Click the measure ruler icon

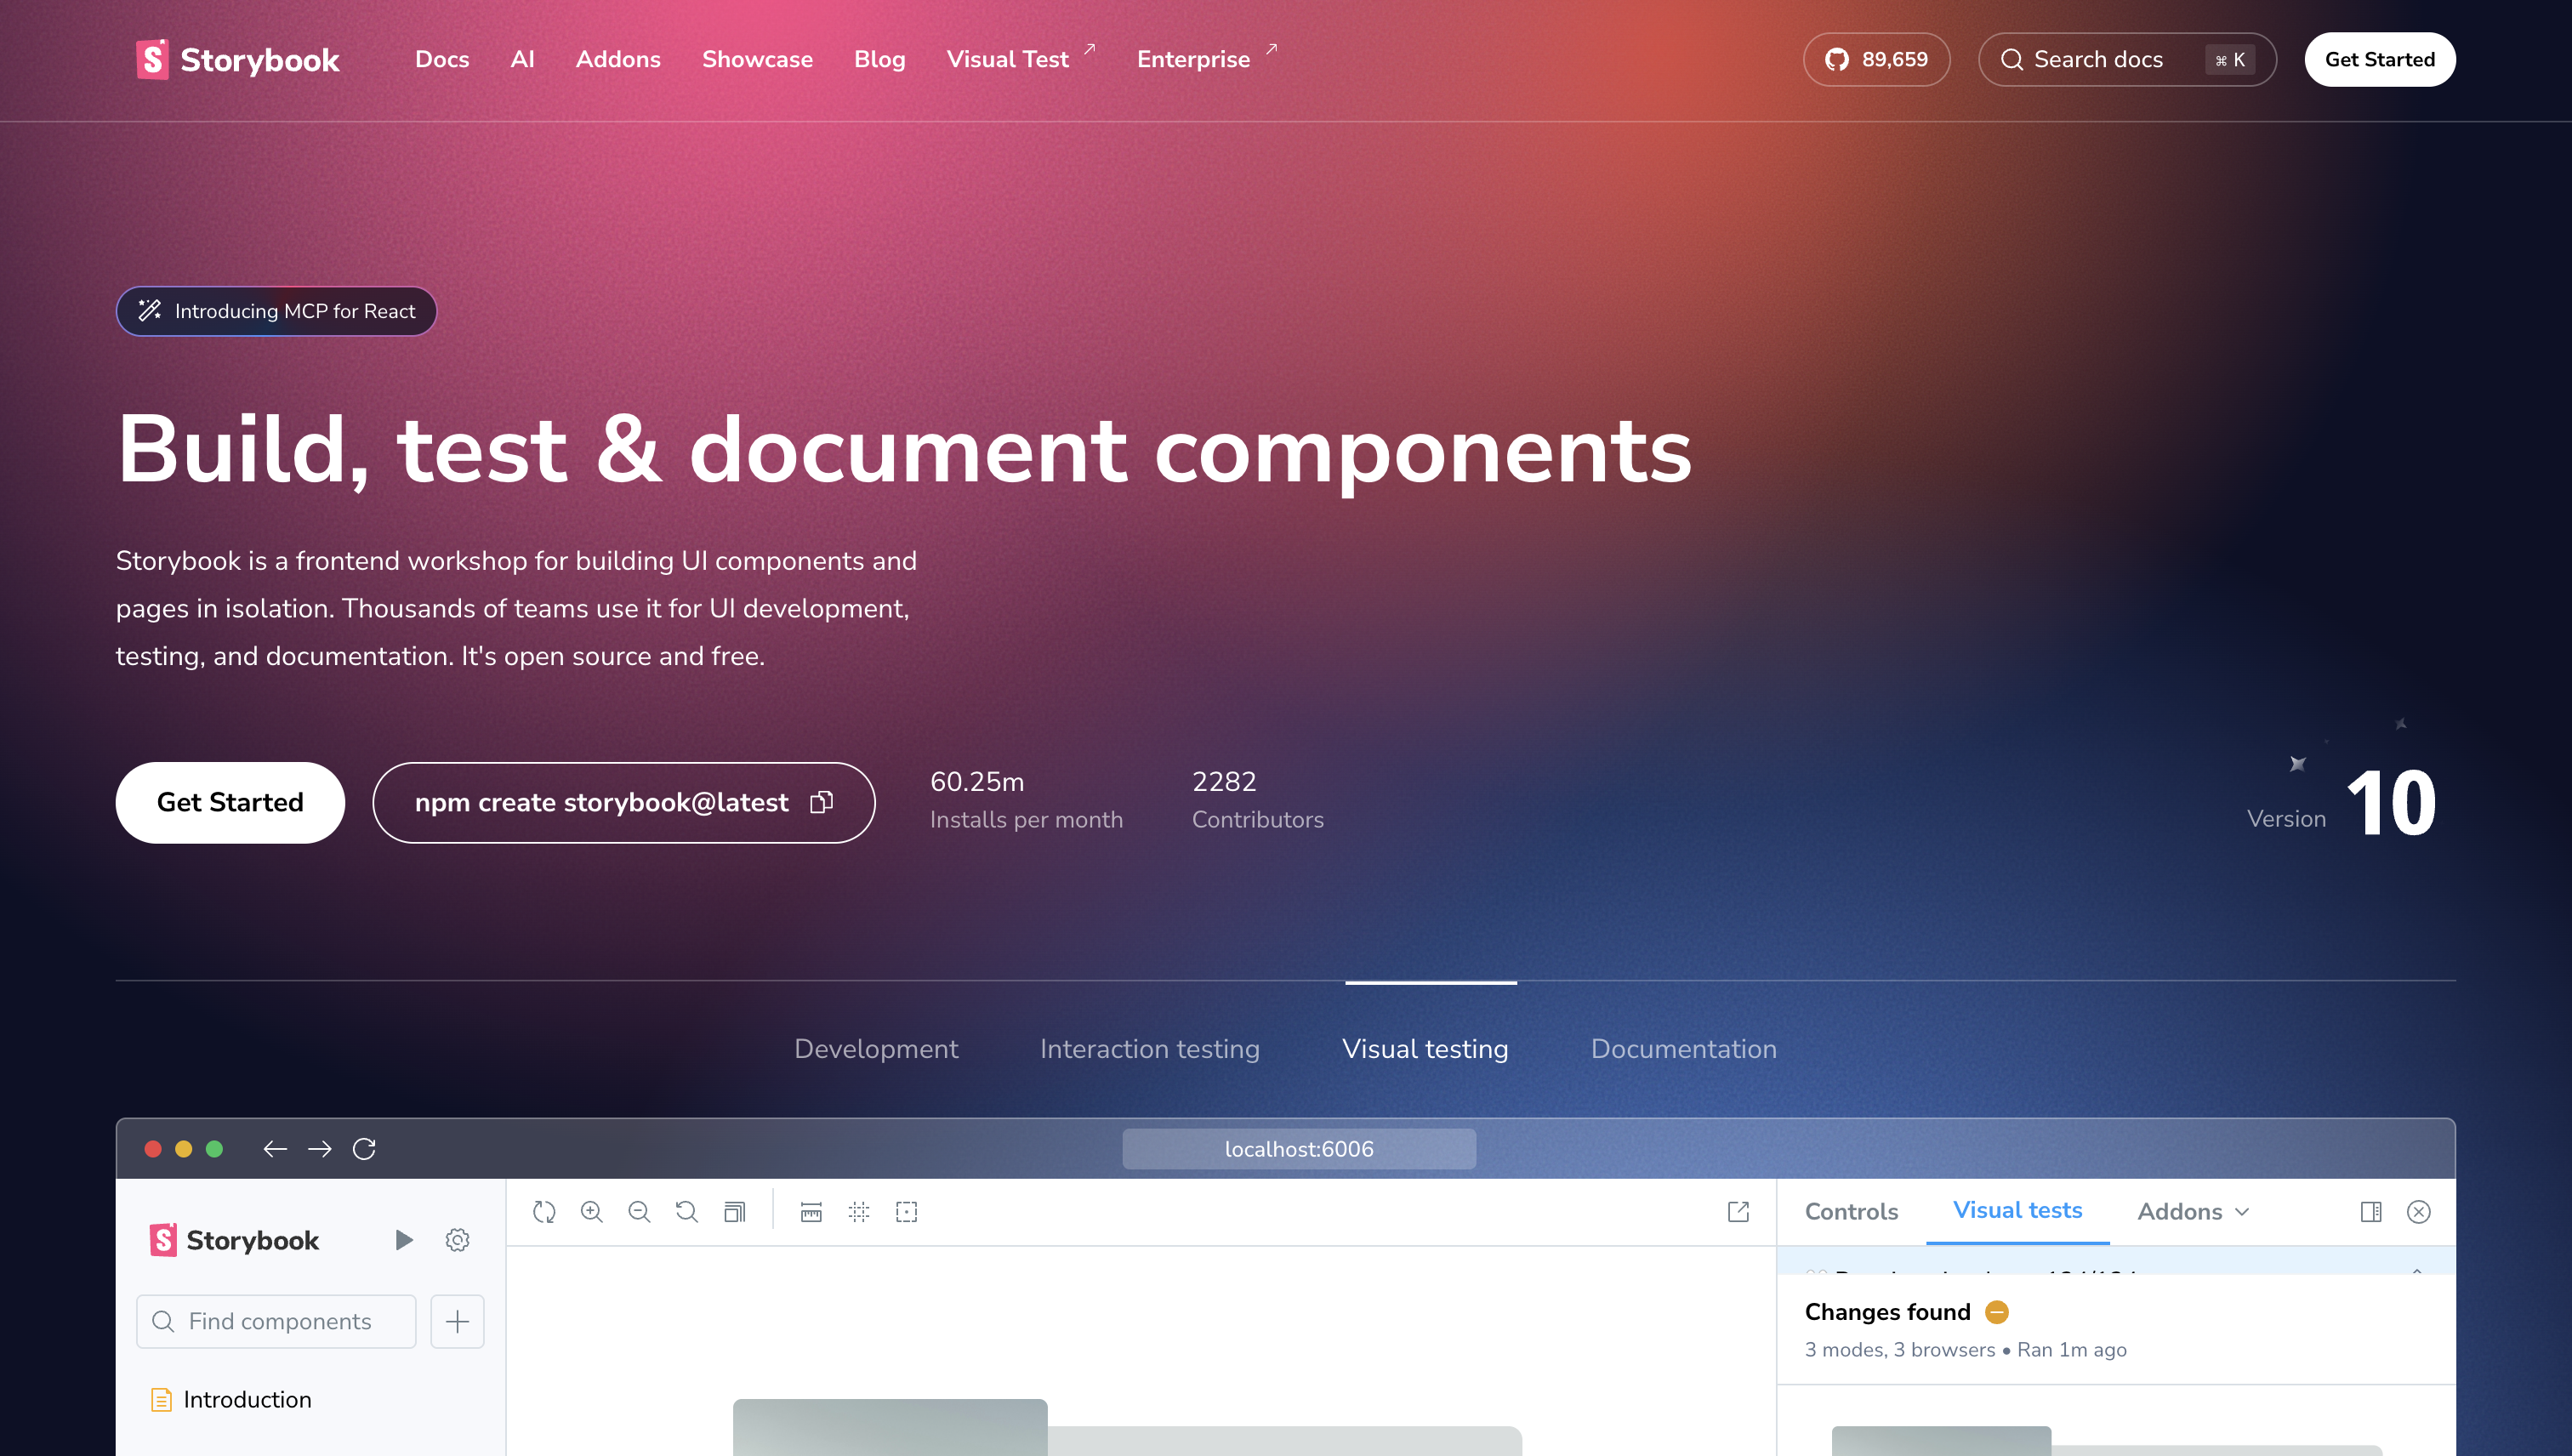tap(811, 1212)
